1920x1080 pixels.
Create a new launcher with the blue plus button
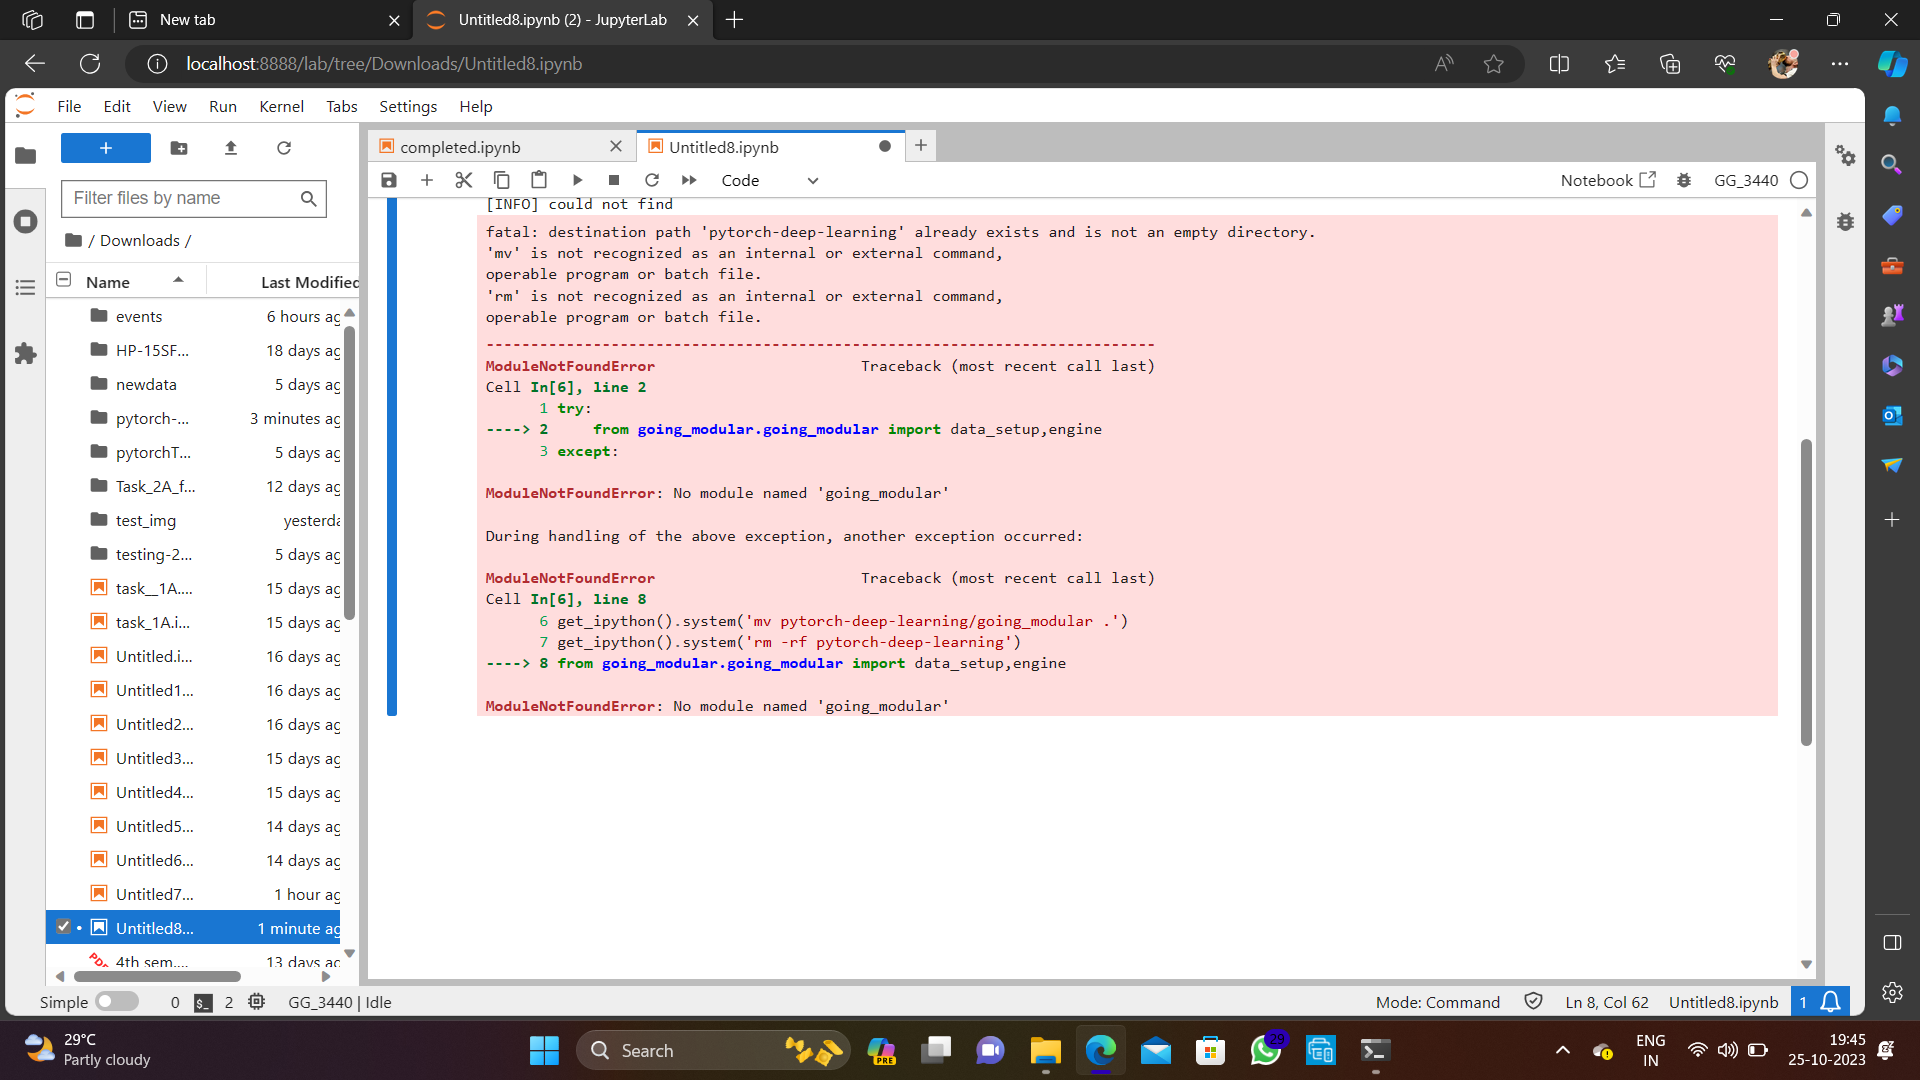coord(105,148)
